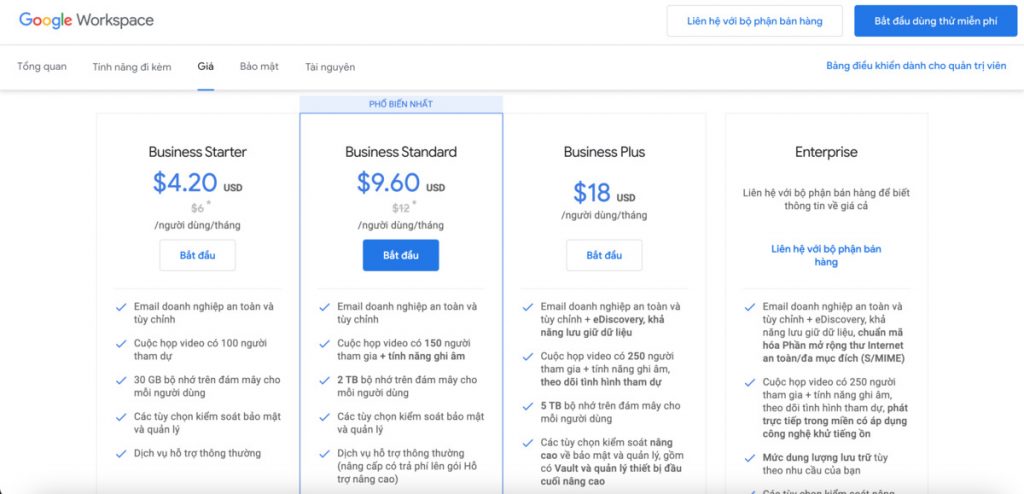Select the 'Enterprise' plan title
The image size is (1024, 494).
click(x=826, y=152)
